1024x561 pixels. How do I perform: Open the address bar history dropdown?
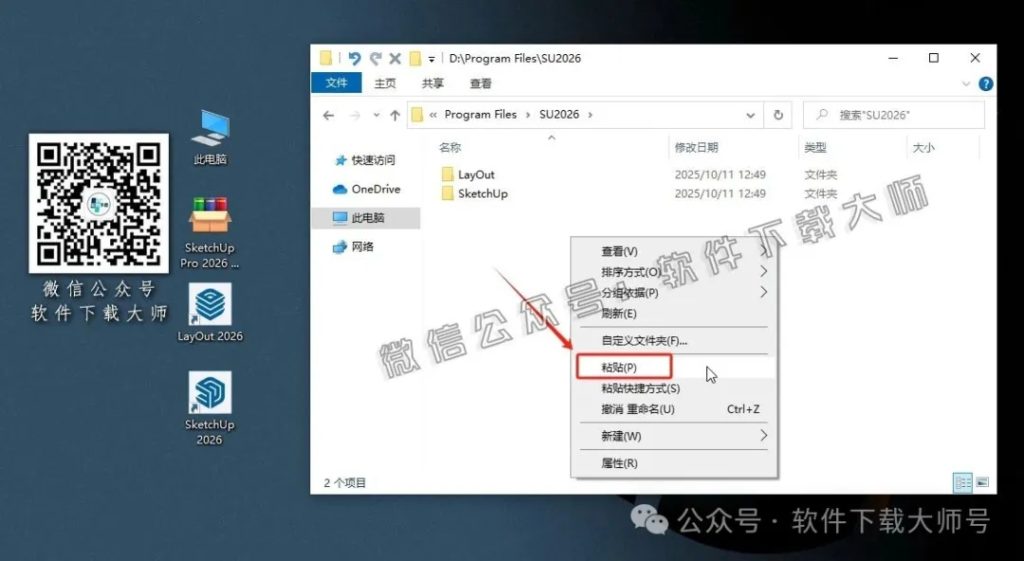[750, 115]
